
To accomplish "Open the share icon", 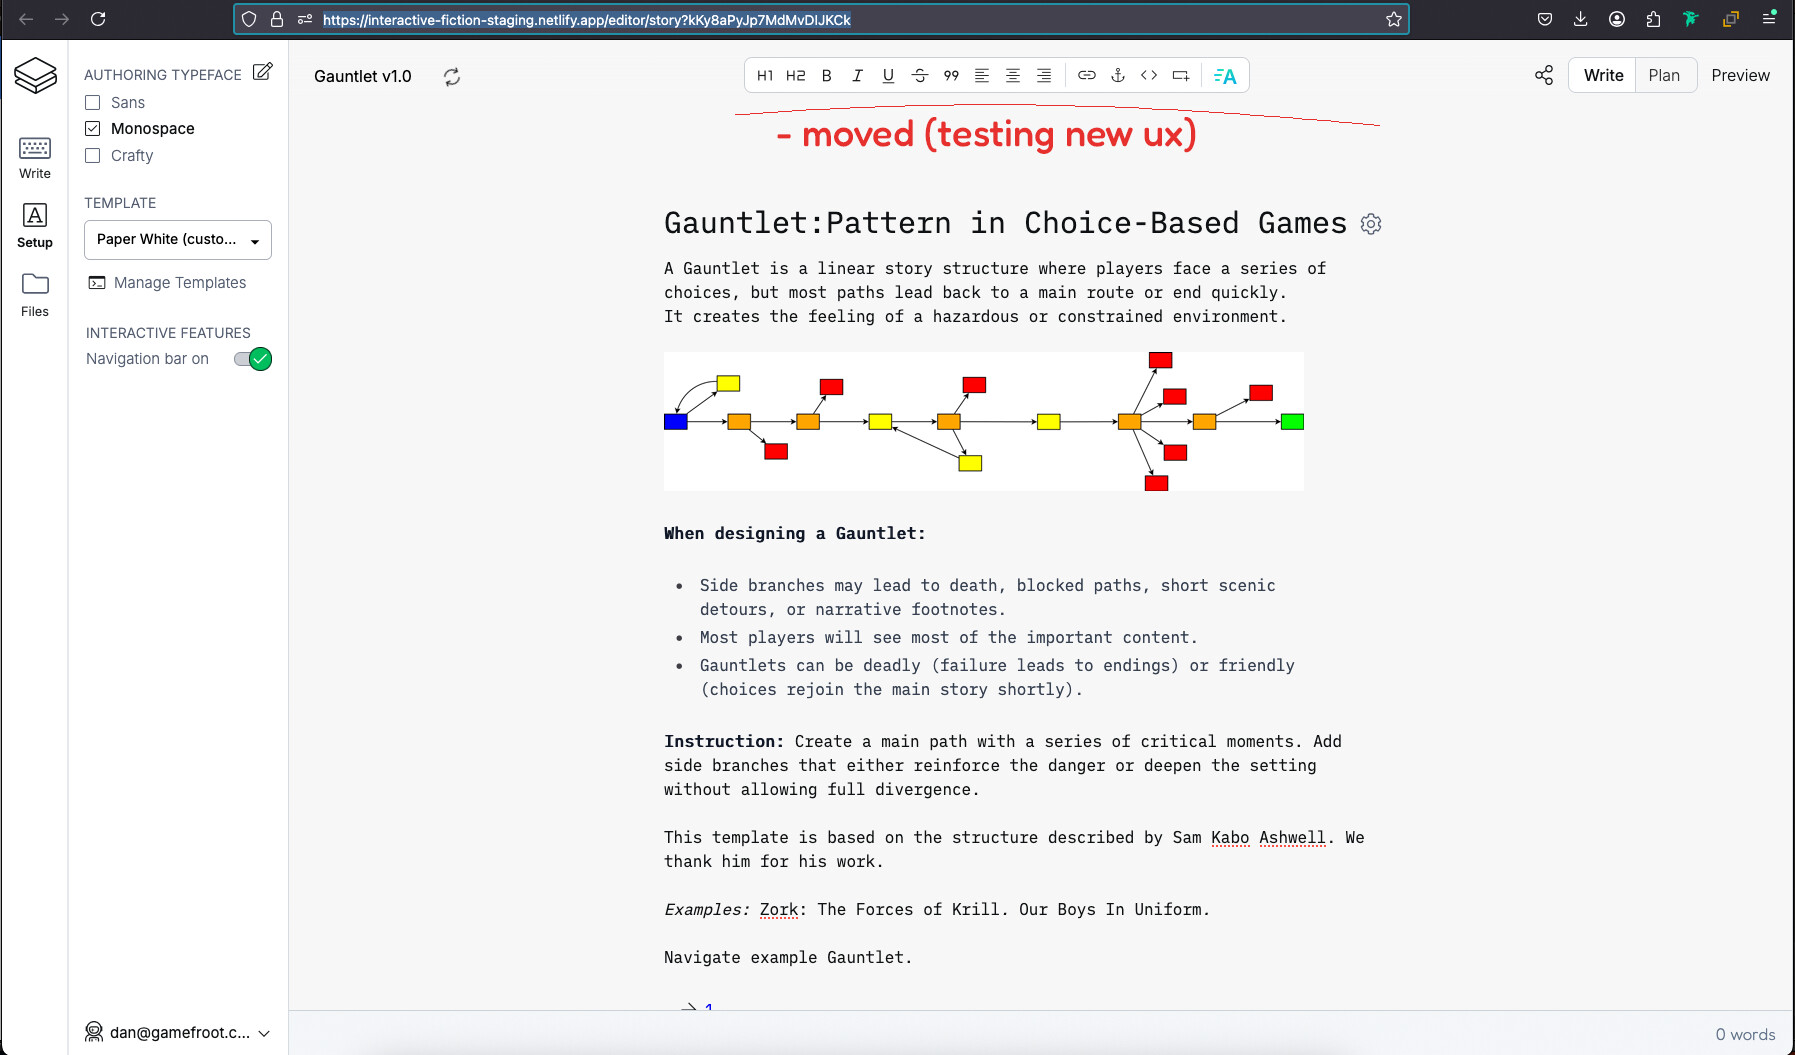I will click(x=1544, y=76).
